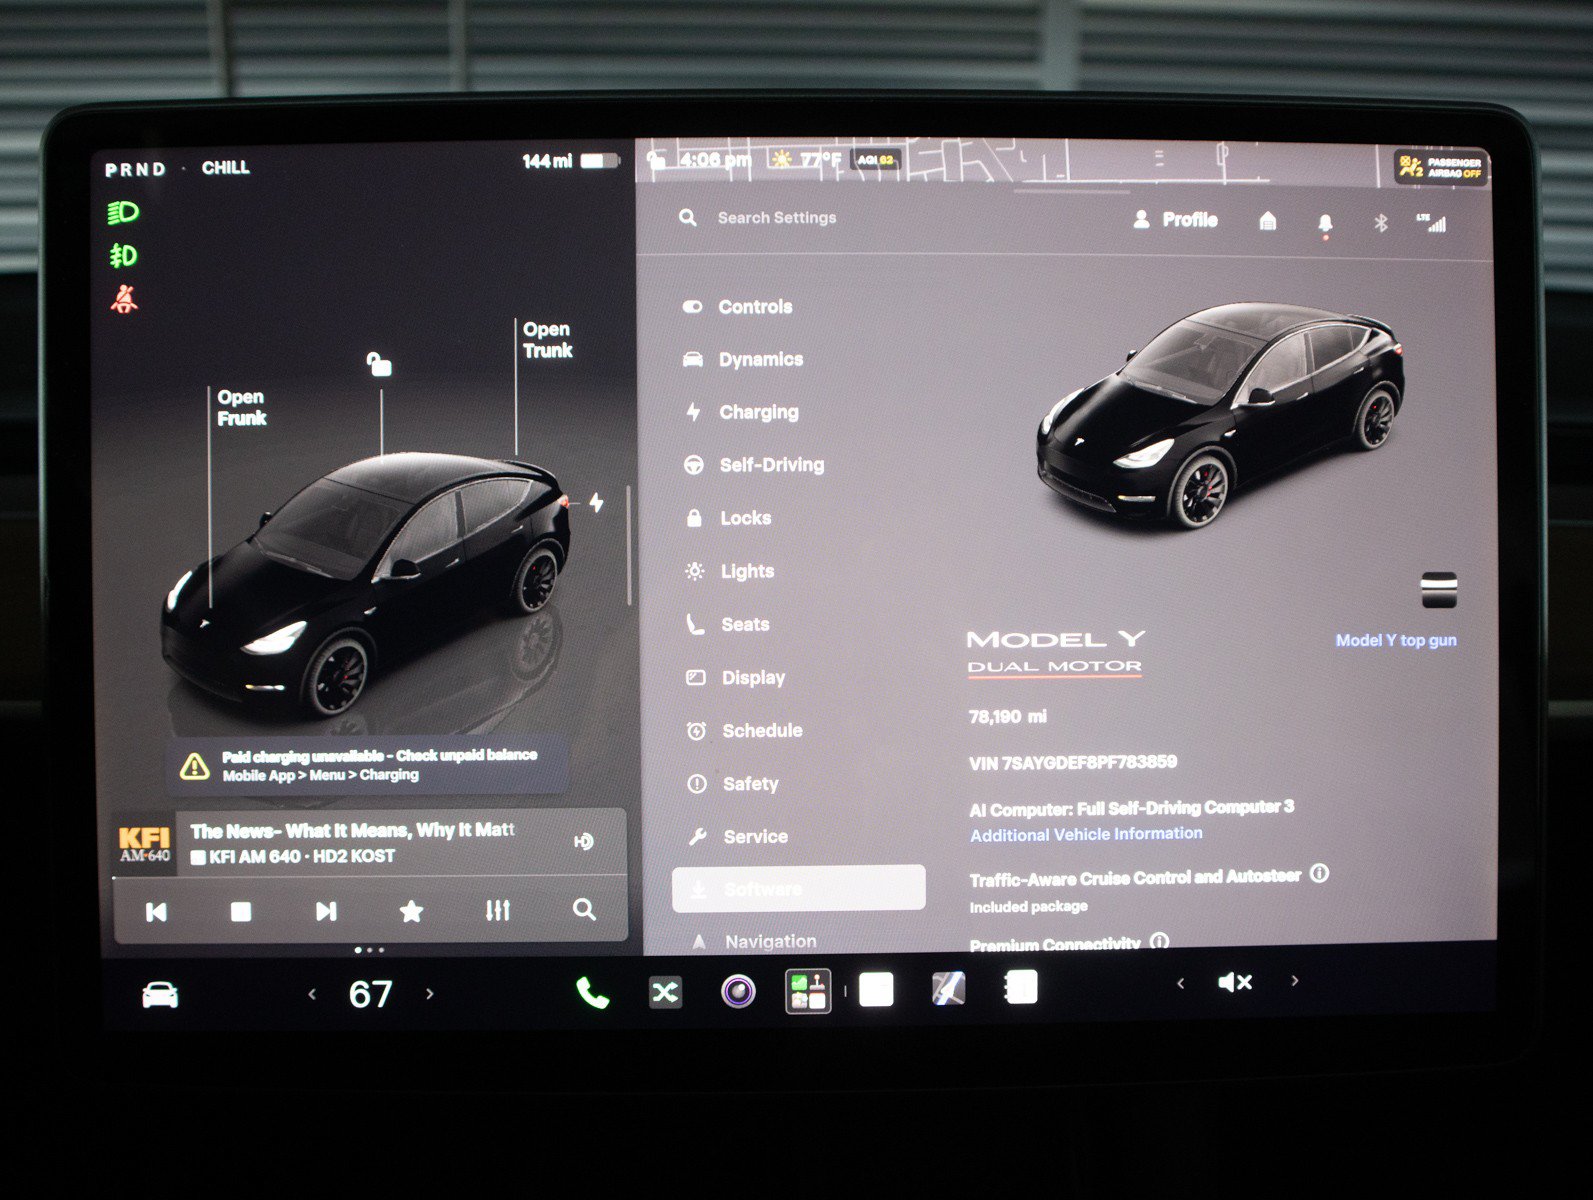Viewport: 1593px width, 1200px height.
Task: Open the diagonal-stripe app icon
Action: [x=948, y=988]
